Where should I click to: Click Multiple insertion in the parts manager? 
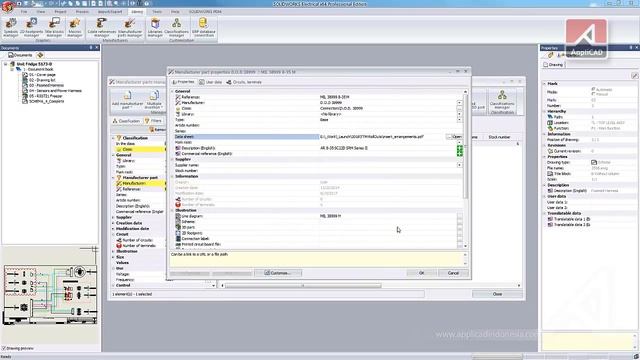coord(154,100)
